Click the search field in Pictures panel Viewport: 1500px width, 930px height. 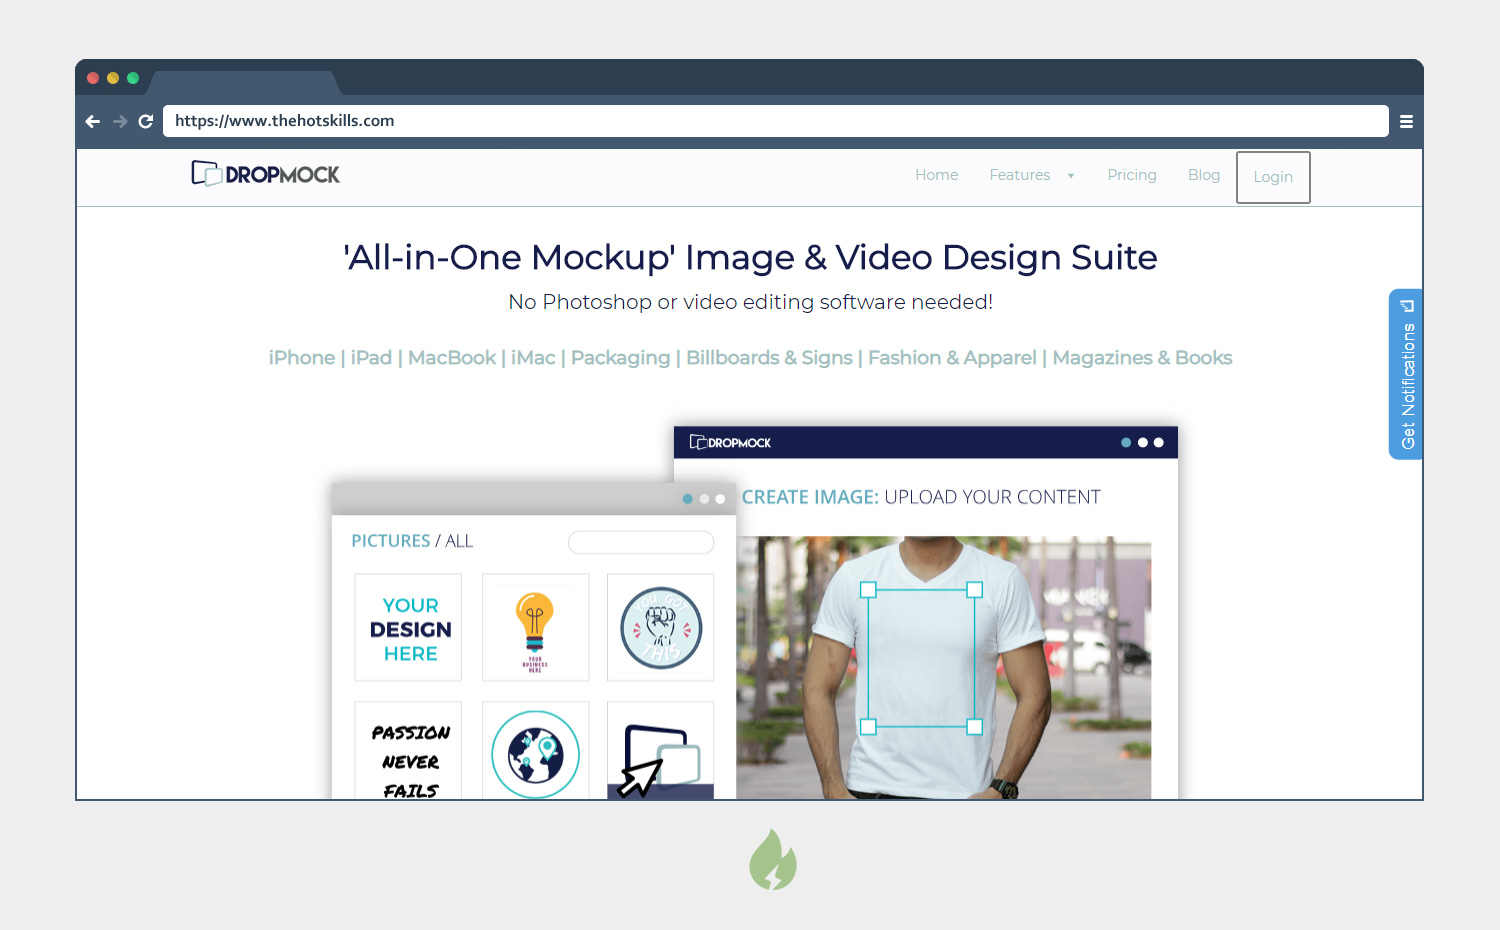pos(641,542)
